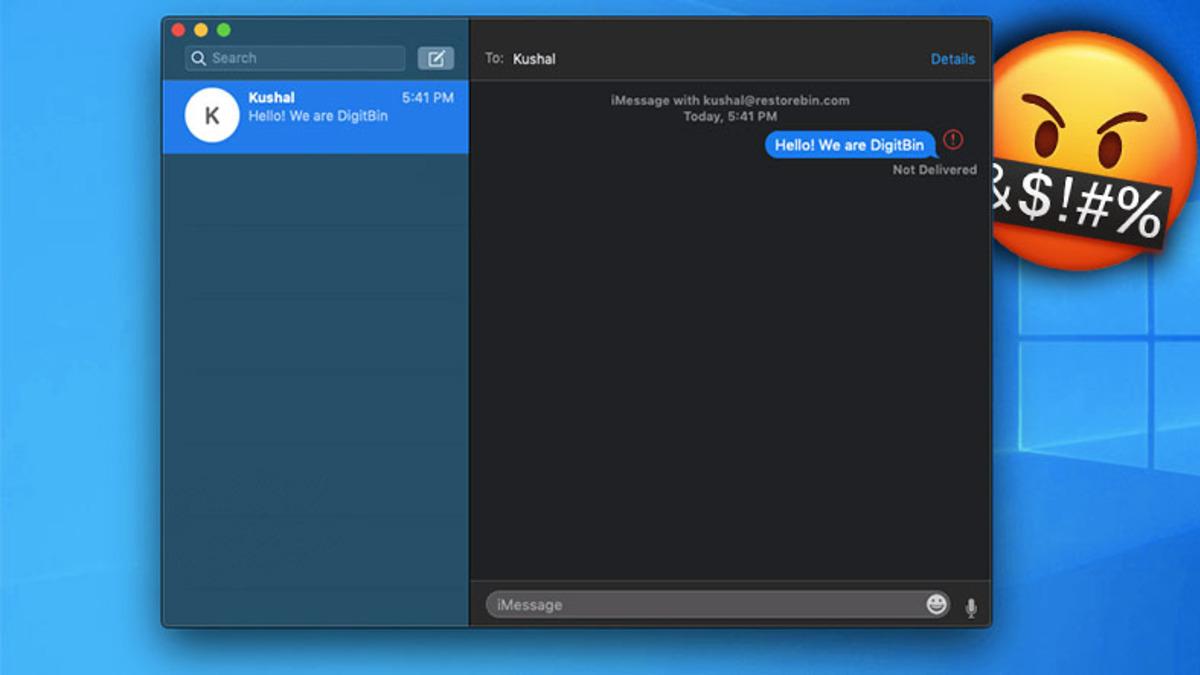This screenshot has height=675, width=1200.
Task: Minimize the Messages window with yellow button
Action: pos(201,30)
